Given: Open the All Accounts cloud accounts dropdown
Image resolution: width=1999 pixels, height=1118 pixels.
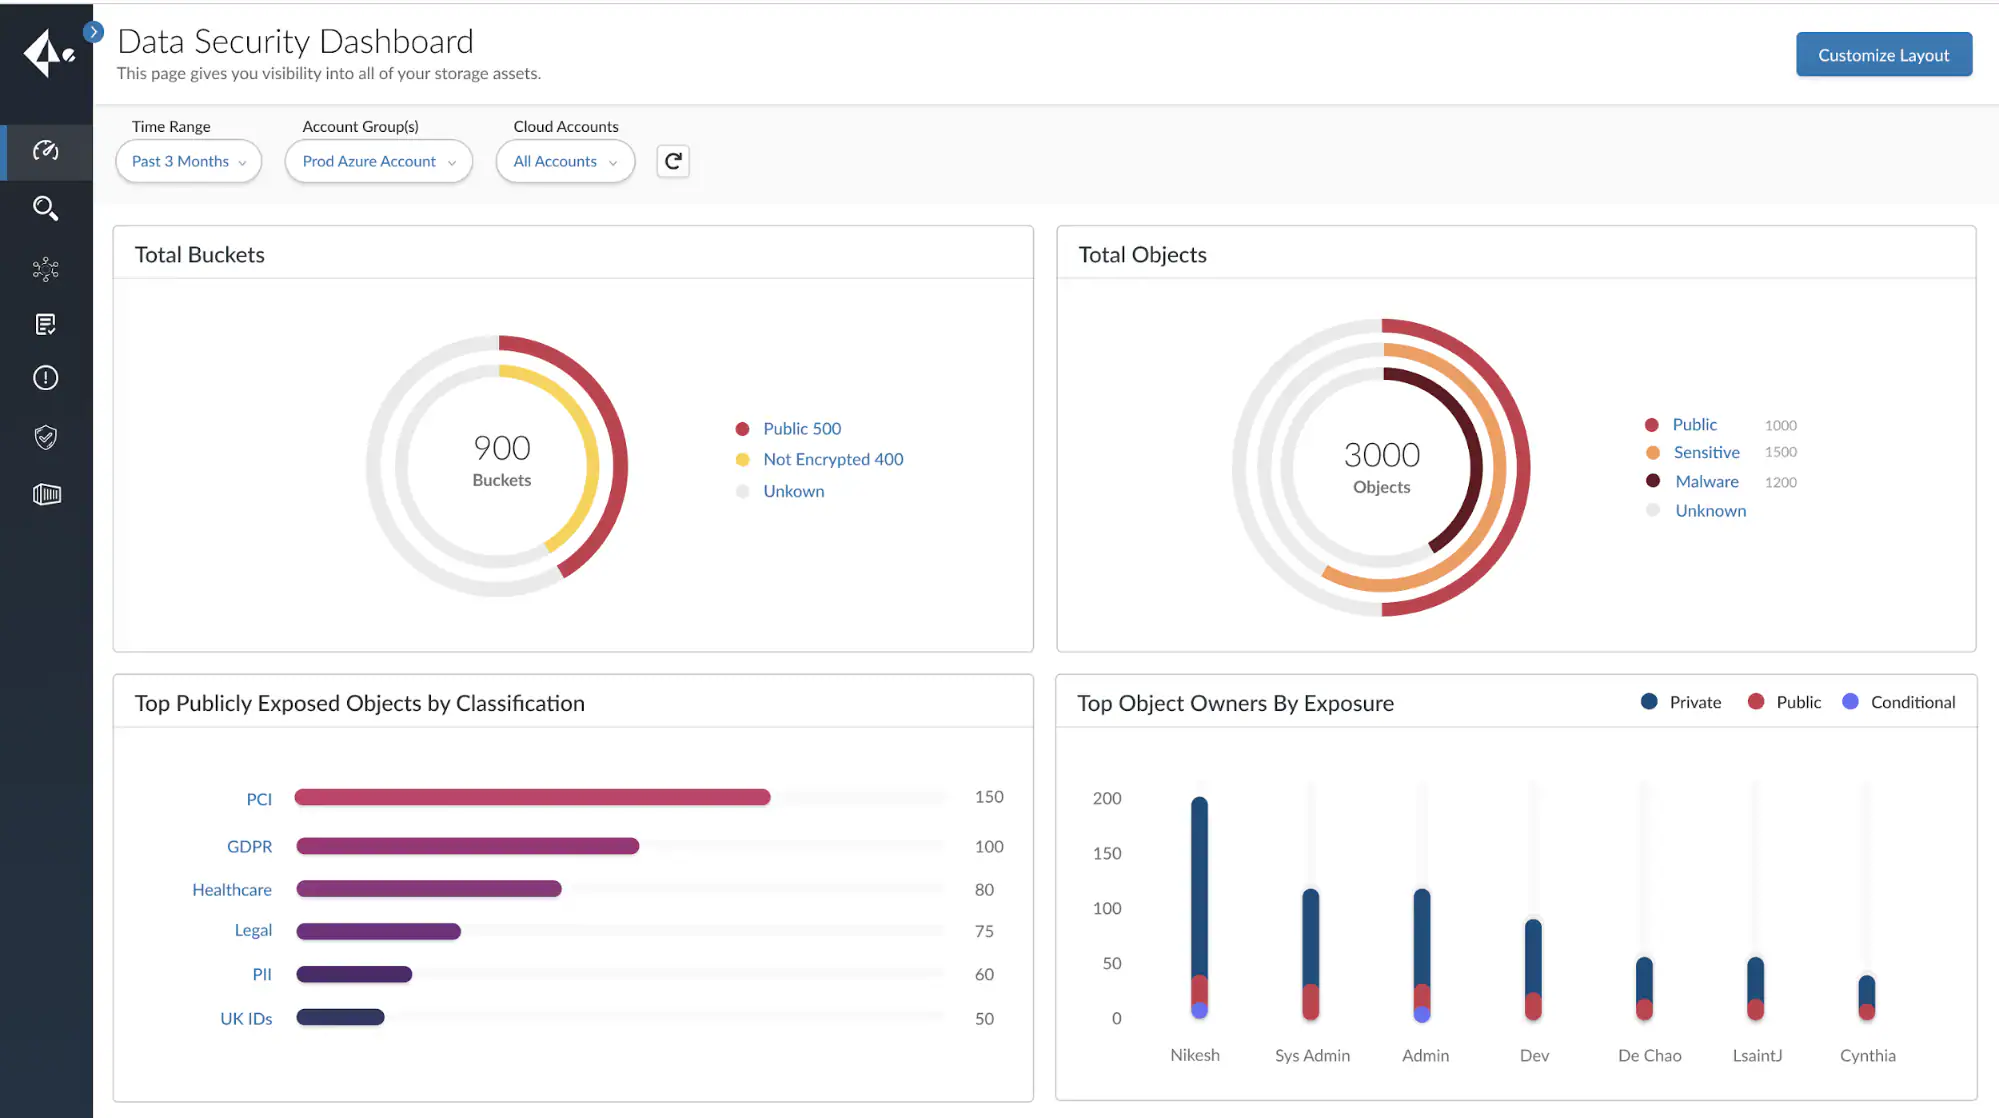Looking at the screenshot, I should coord(564,161).
